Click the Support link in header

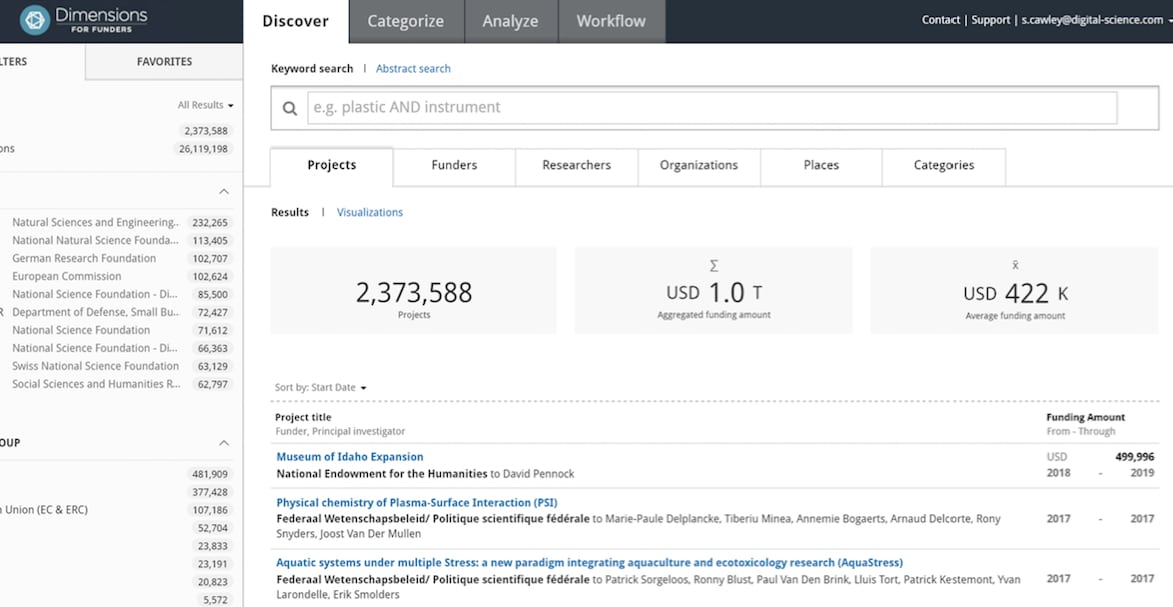990,20
